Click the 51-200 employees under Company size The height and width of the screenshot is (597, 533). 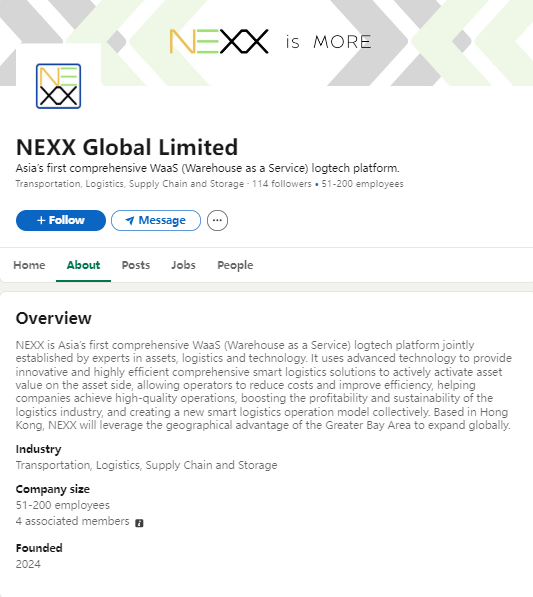coord(63,505)
